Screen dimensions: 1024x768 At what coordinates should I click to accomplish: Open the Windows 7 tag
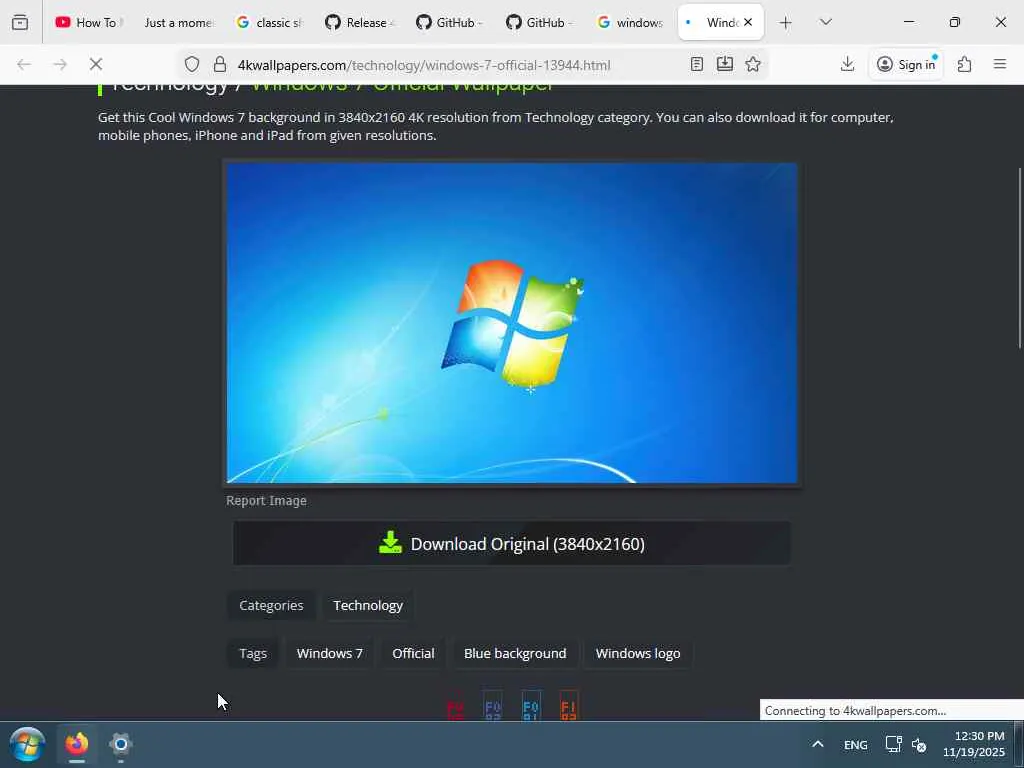coord(329,653)
